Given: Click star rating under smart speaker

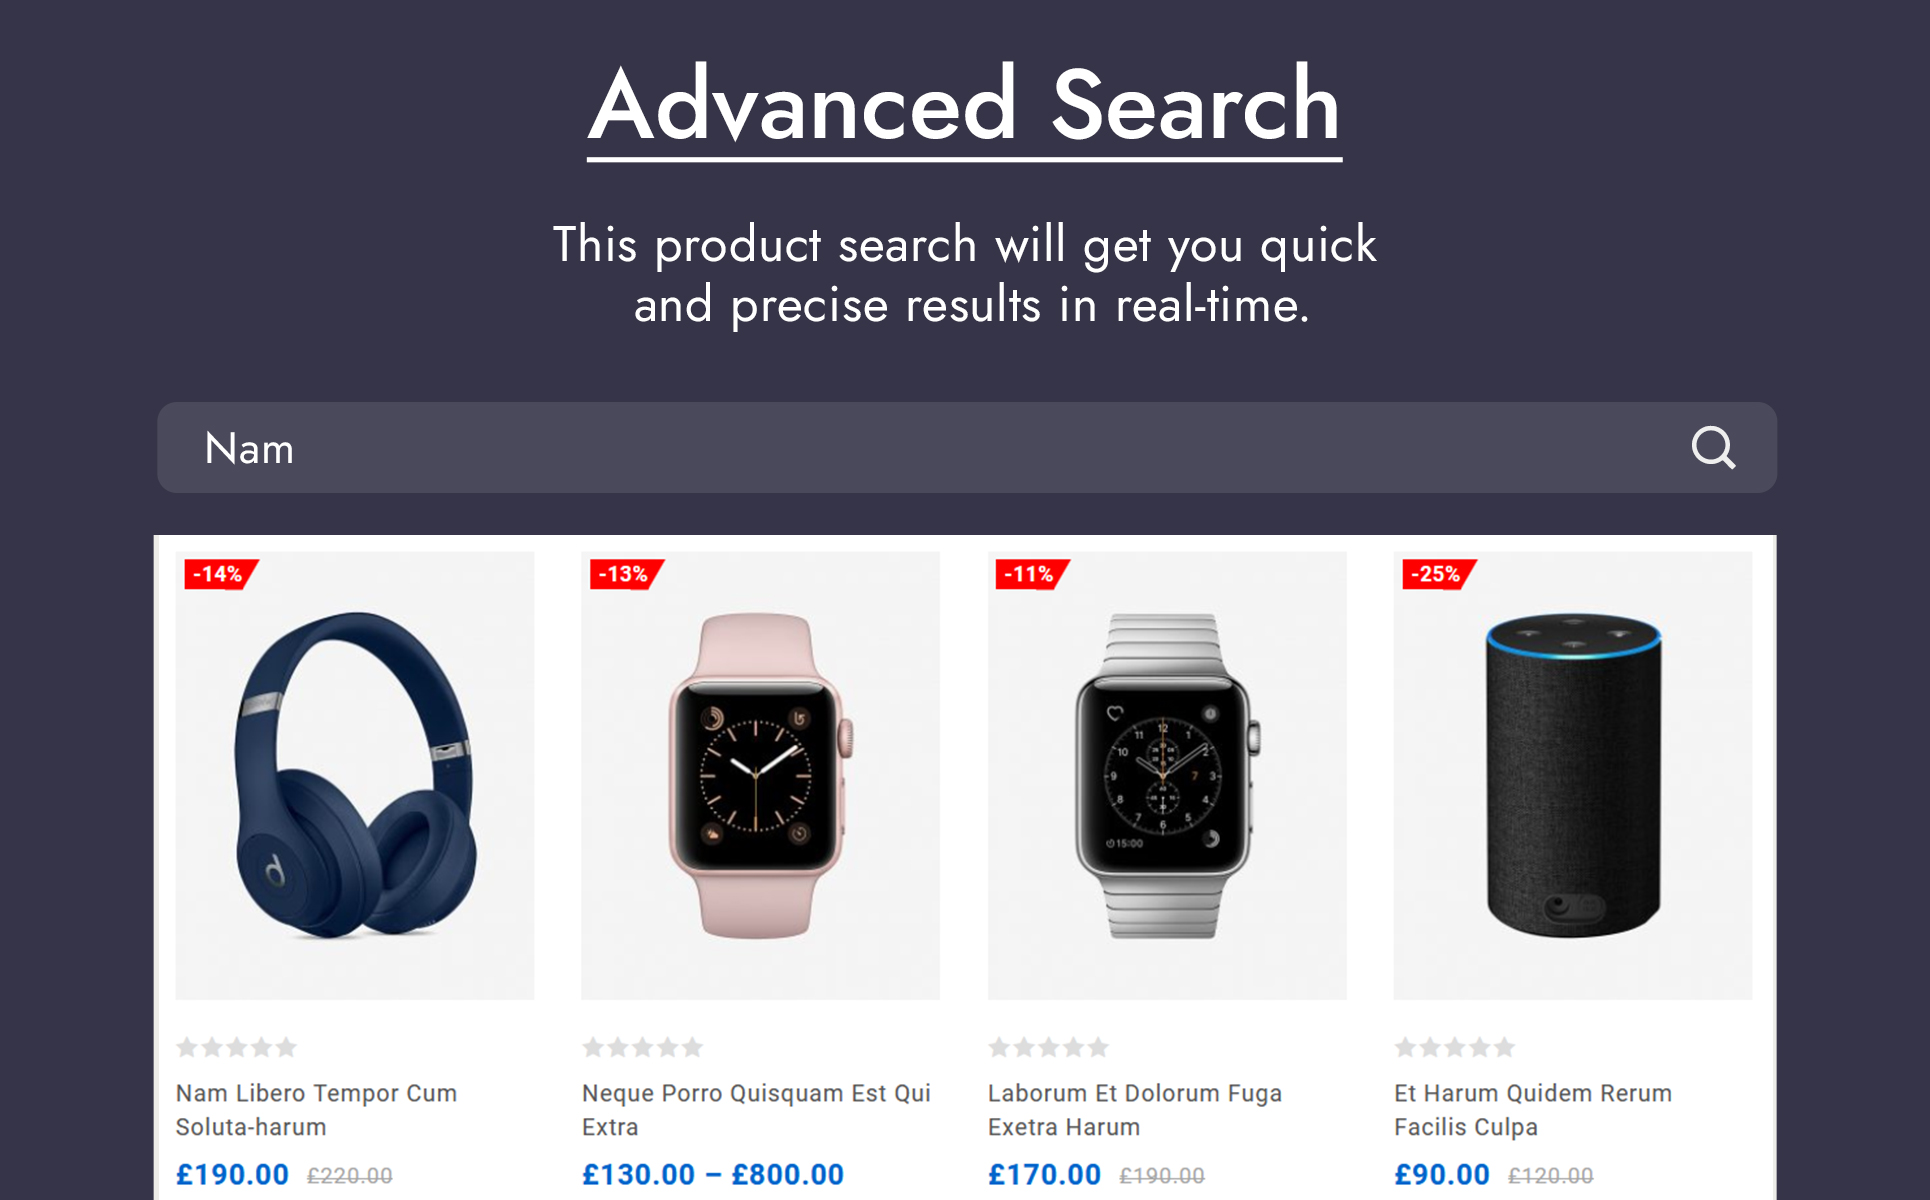Looking at the screenshot, I should click(1455, 1047).
